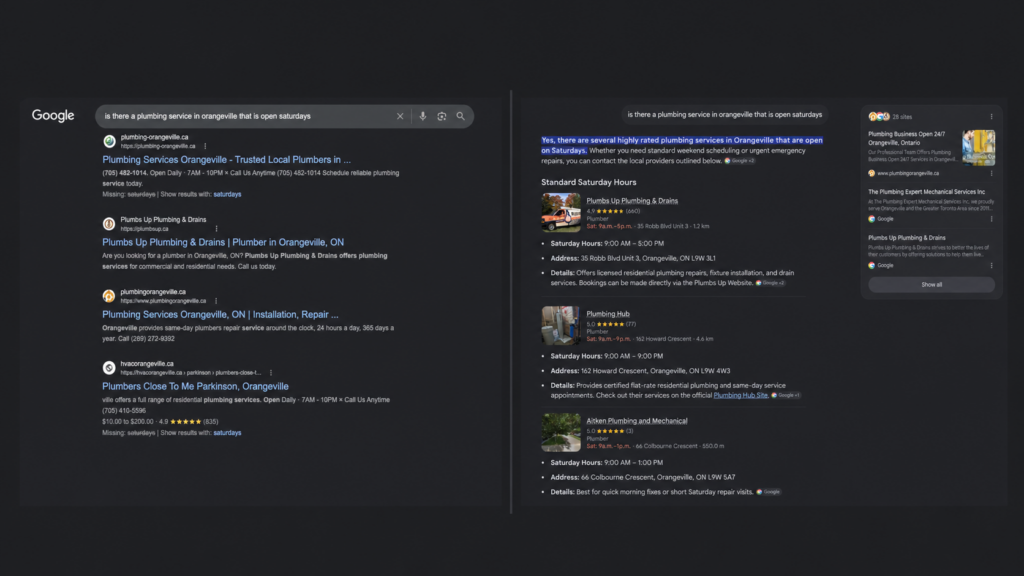Click the saturdays link under the first result
Screen dimensions: 1024x576
(227, 194)
